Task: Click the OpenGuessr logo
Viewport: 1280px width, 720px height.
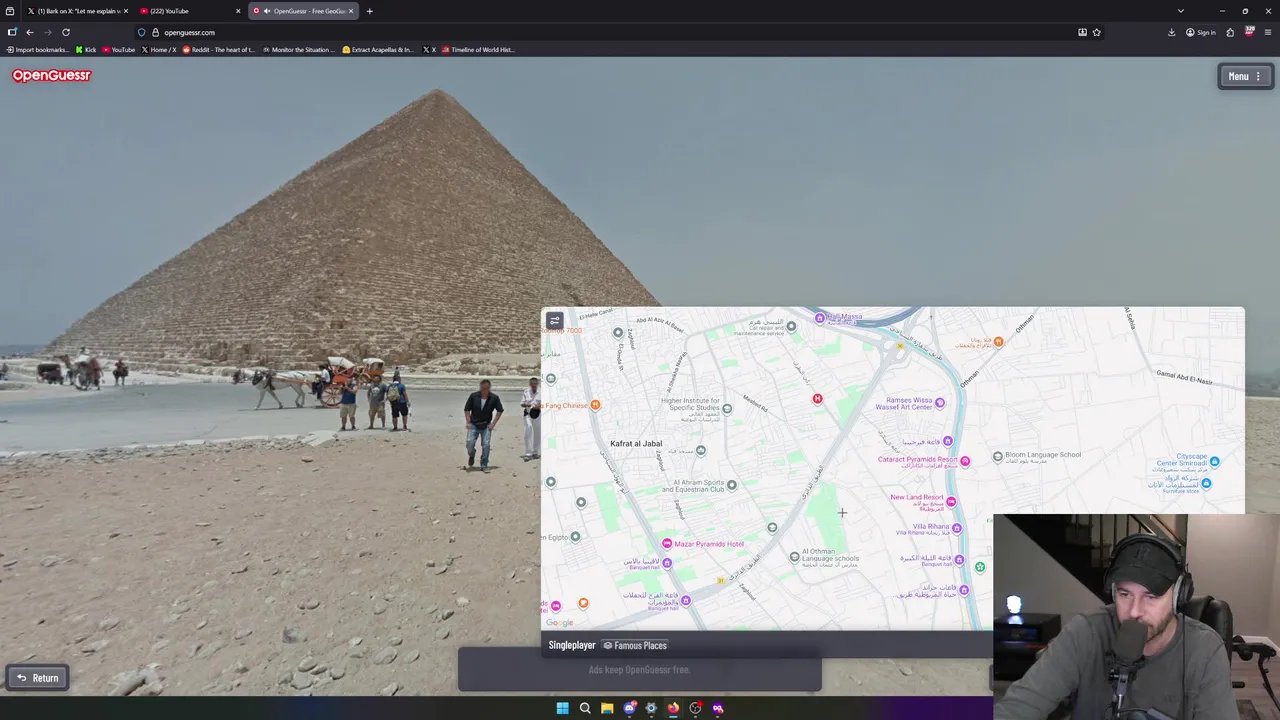Action: 51,75
